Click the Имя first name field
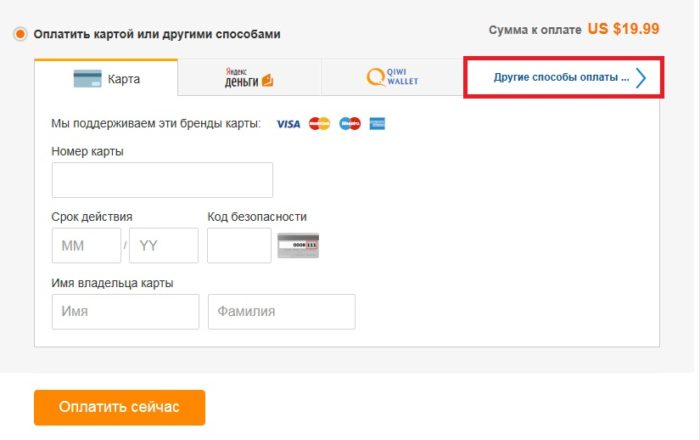 click(125, 311)
